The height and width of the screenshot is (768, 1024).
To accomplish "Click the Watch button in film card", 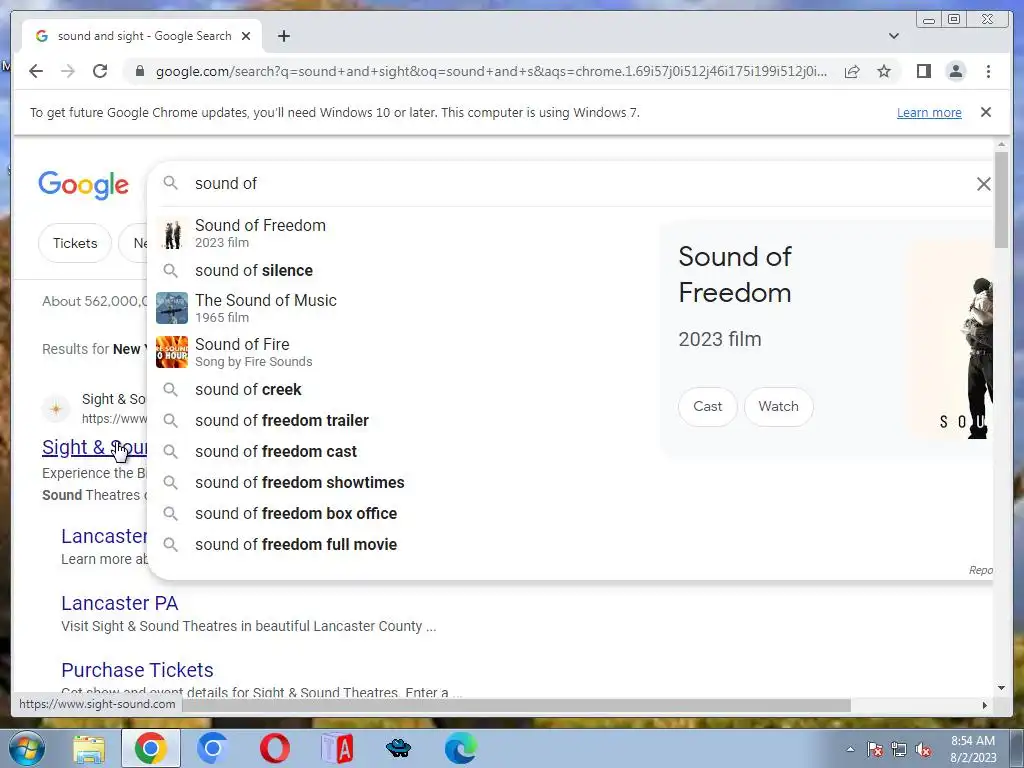I will 778,406.
